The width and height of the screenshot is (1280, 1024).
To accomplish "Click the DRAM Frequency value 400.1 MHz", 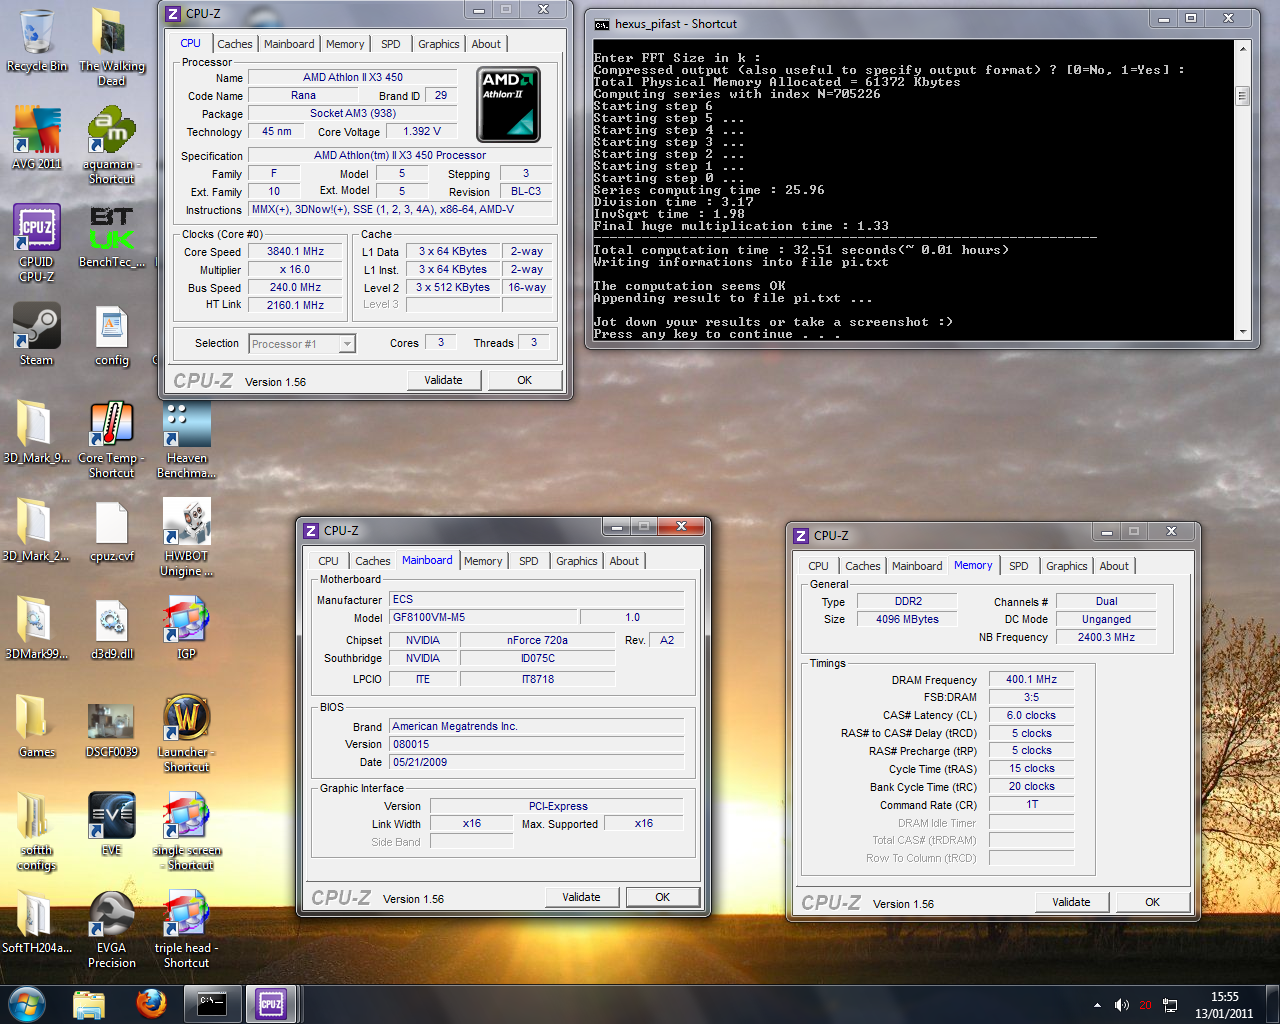I will (x=1031, y=679).
